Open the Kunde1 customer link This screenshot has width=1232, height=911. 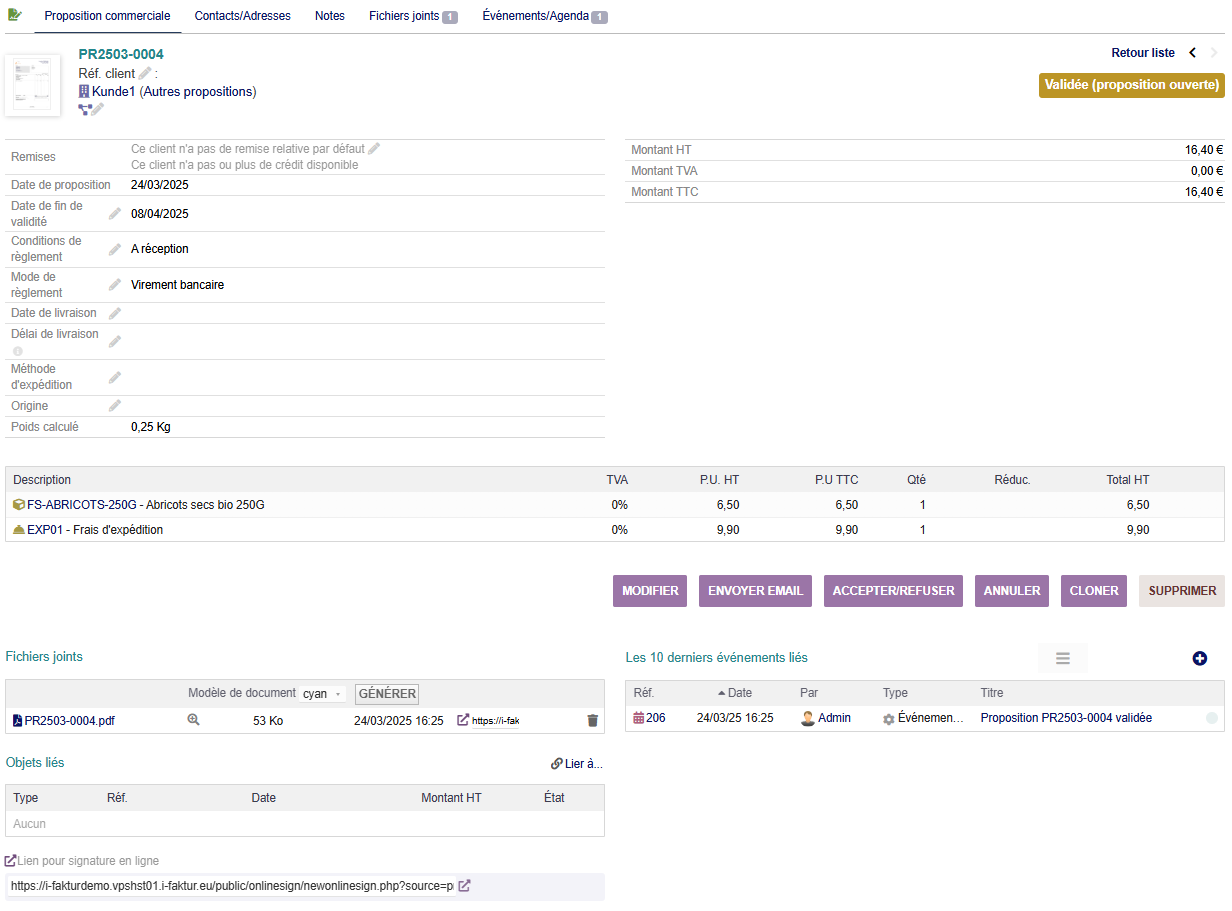tap(113, 92)
